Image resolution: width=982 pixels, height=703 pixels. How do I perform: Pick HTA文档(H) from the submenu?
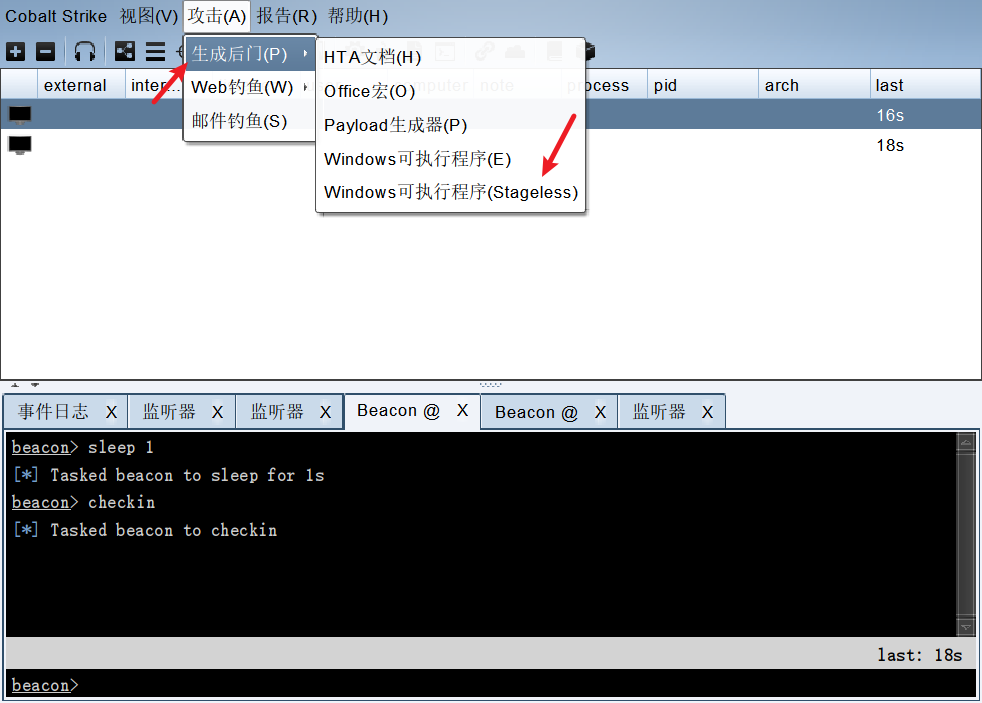[x=372, y=58]
